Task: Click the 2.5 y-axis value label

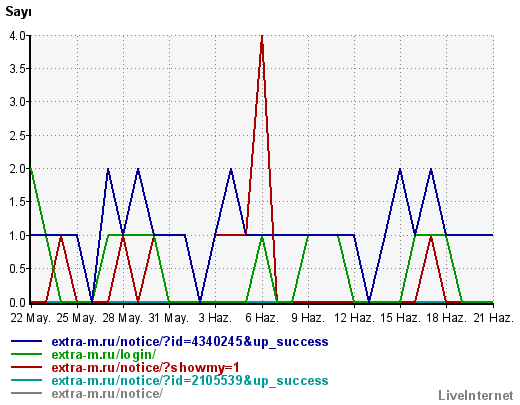Action: click(x=18, y=136)
